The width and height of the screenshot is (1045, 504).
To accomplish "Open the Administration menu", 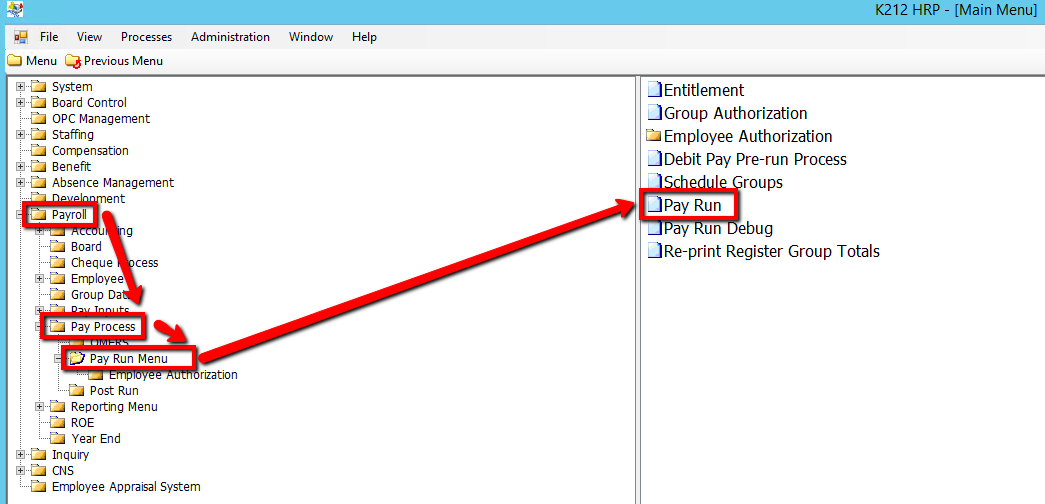I will tap(230, 37).
